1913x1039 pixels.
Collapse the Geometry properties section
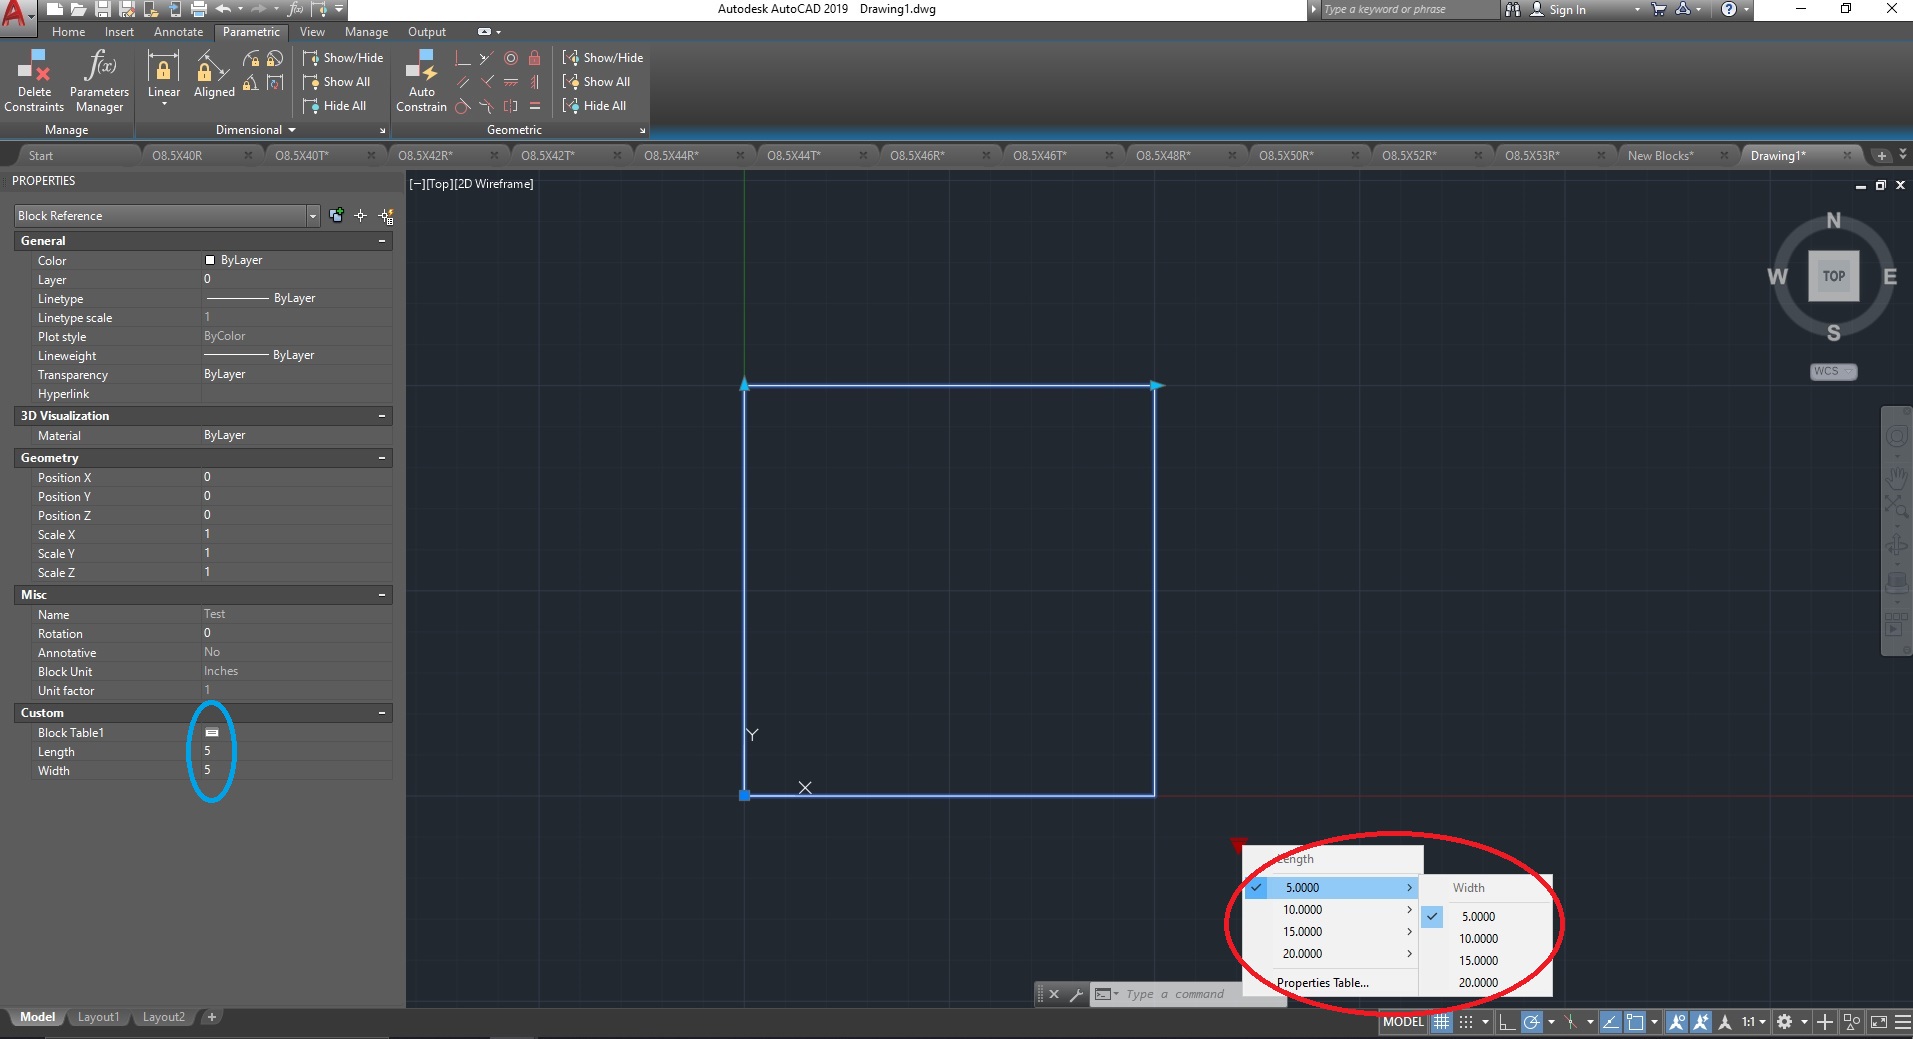[x=382, y=457]
